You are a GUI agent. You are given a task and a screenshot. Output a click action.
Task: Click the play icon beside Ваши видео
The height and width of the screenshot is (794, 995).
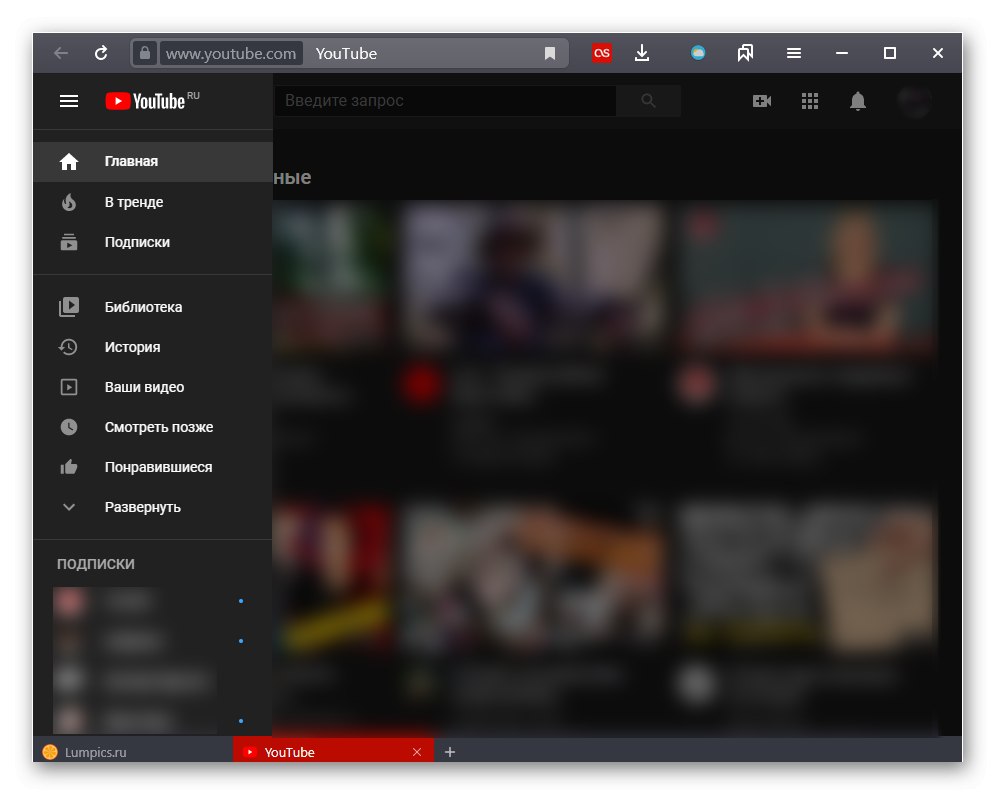tap(69, 387)
